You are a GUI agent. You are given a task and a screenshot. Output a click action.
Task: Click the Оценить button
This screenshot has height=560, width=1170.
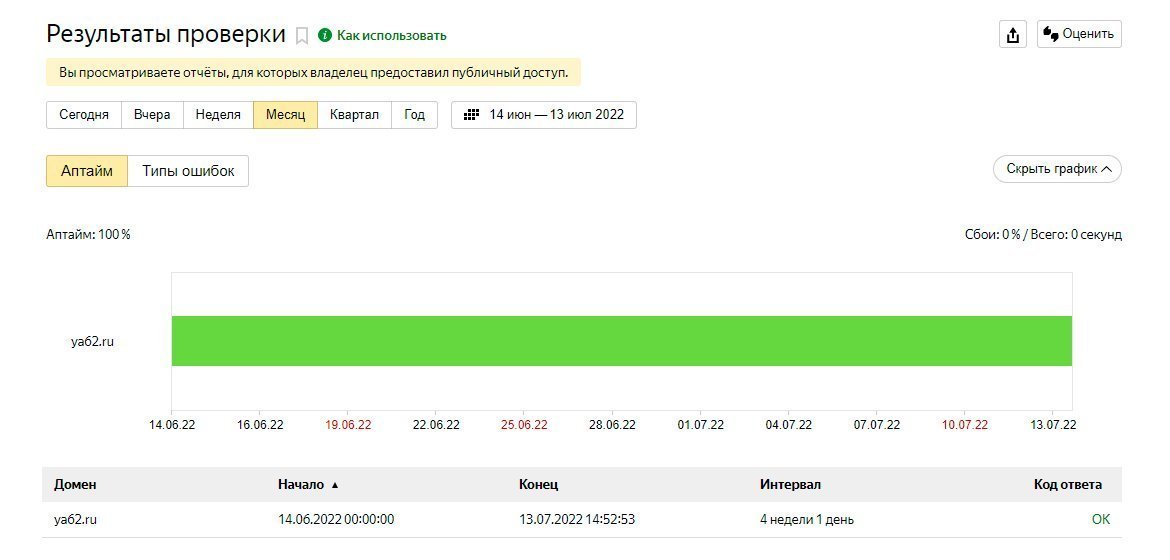pyautogui.click(x=1079, y=34)
